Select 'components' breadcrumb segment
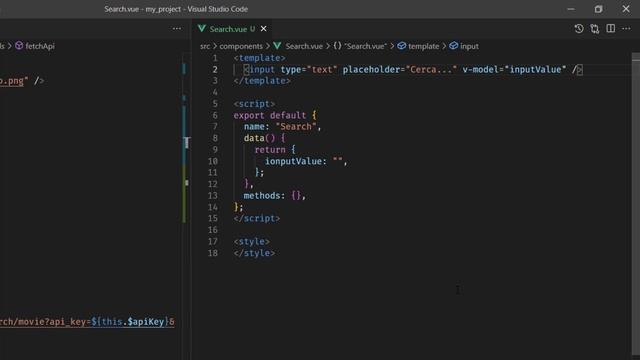Image resolution: width=640 pixels, height=360 pixels. click(x=241, y=46)
